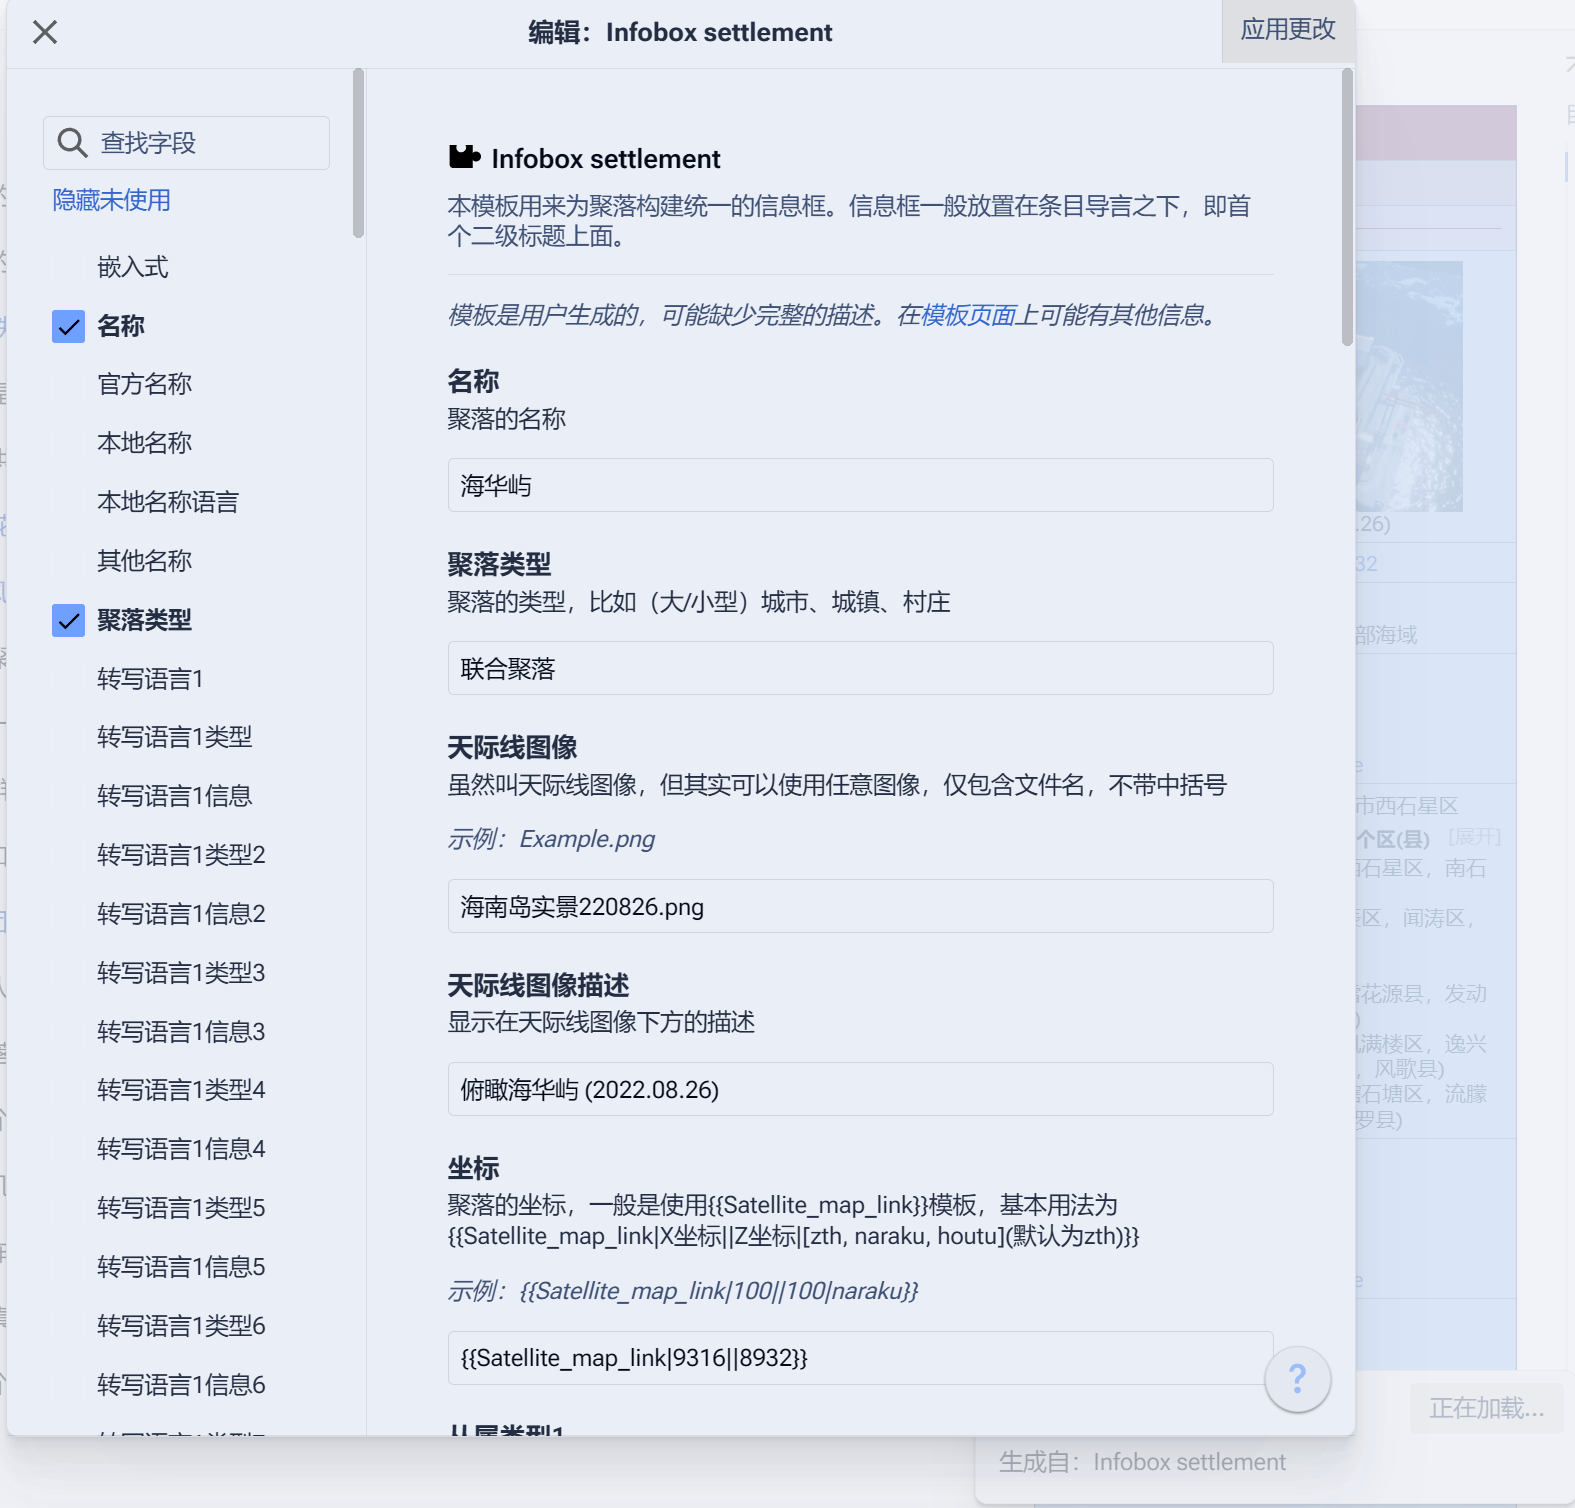The width and height of the screenshot is (1575, 1508).
Task: Select 转写语言1类型 in the field list
Action: click(175, 737)
